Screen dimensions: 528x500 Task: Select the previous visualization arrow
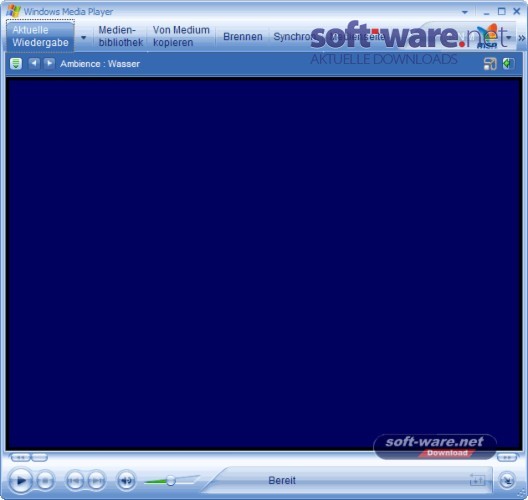(34, 63)
